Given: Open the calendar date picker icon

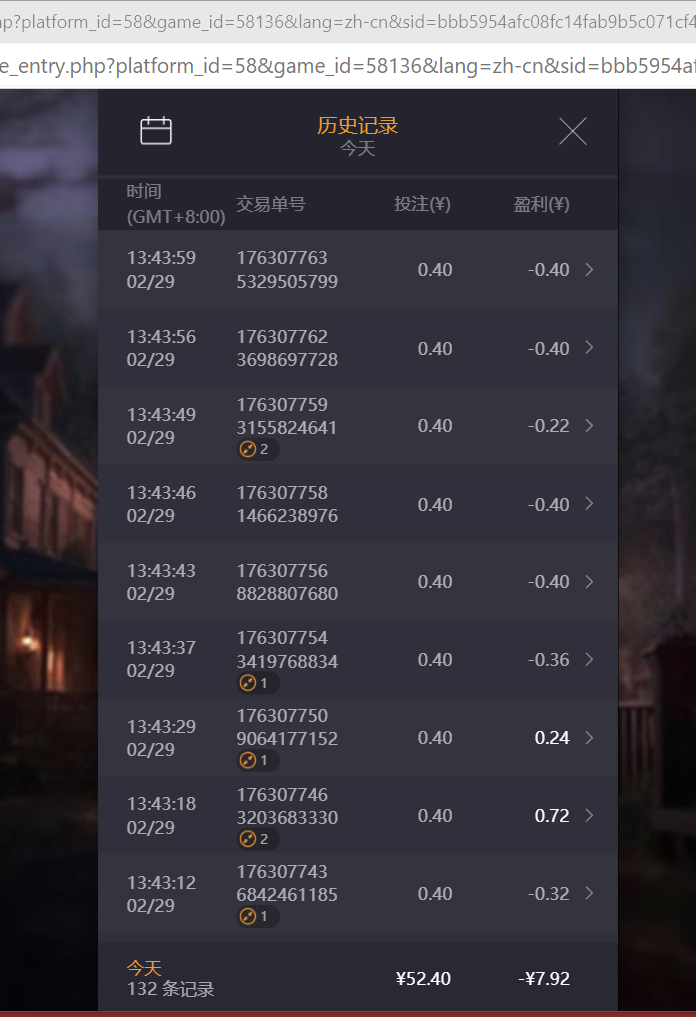Looking at the screenshot, I should [x=156, y=131].
